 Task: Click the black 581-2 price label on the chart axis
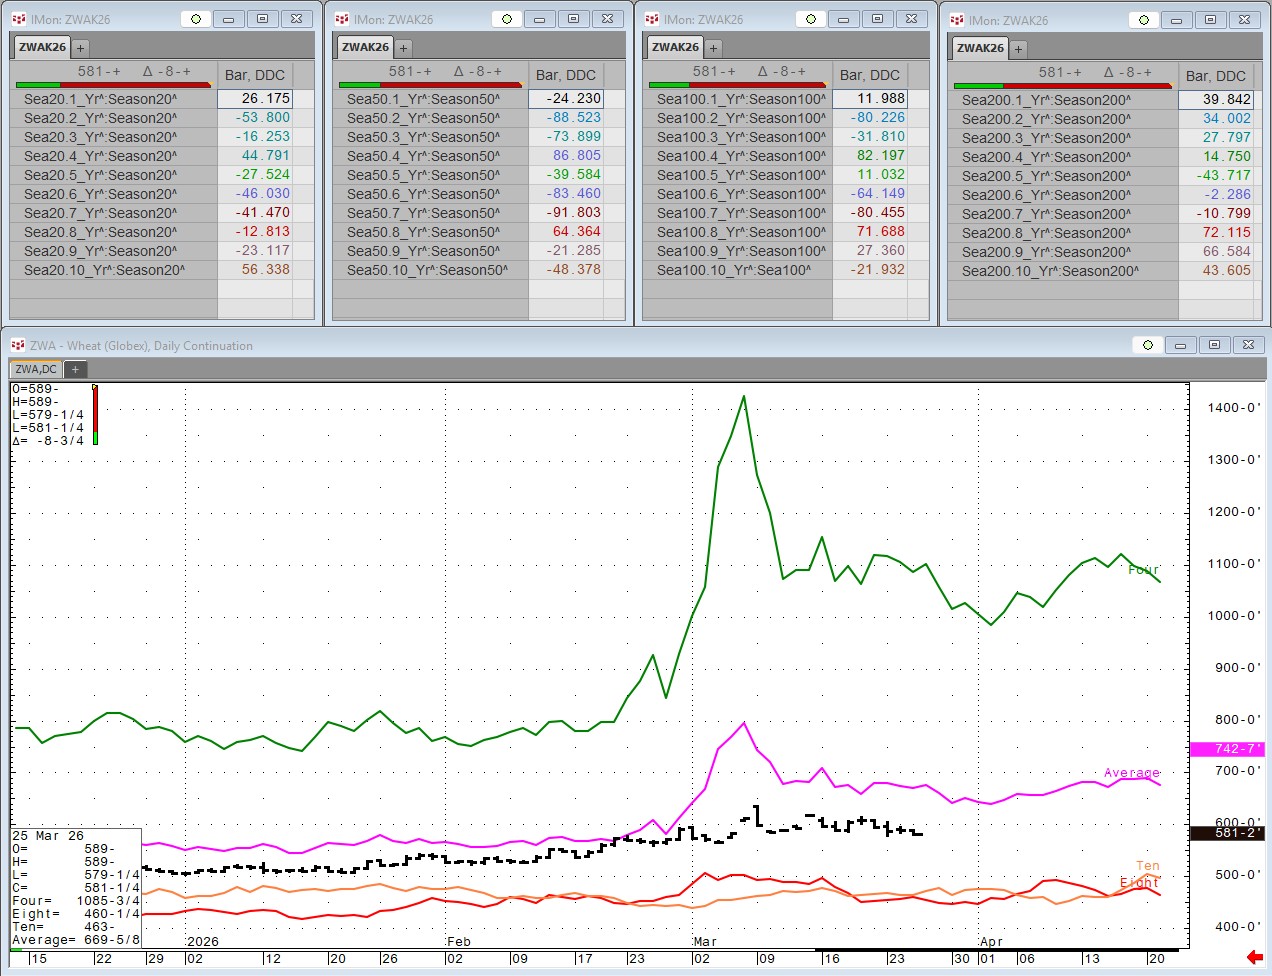[1226, 832]
